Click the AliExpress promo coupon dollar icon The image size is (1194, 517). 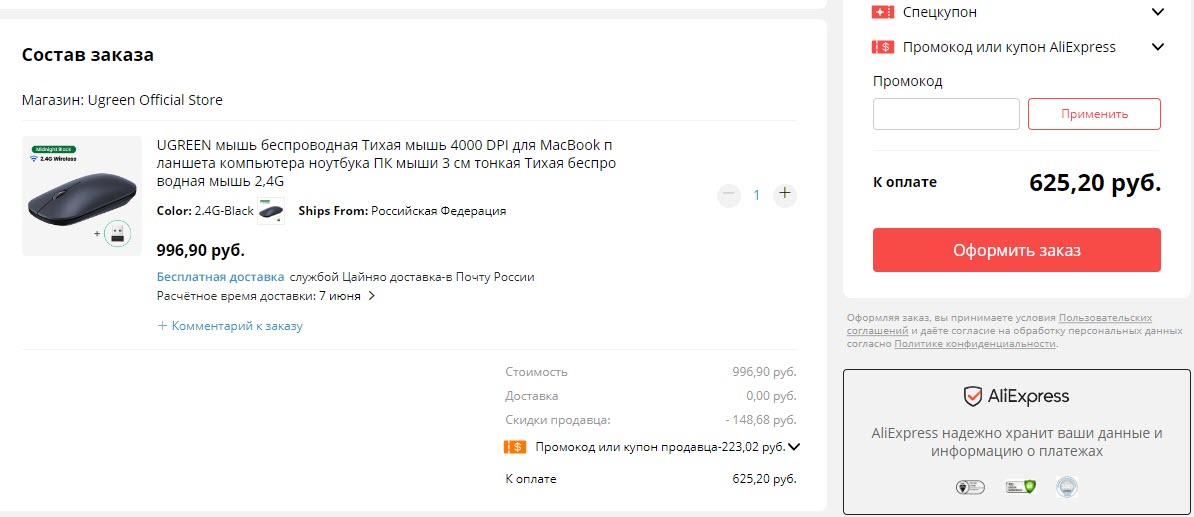(882, 47)
